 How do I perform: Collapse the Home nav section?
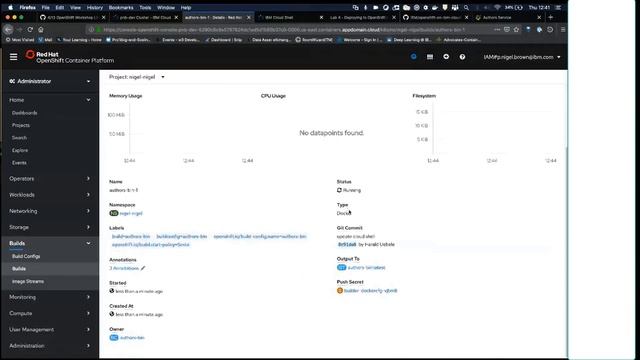click(x=50, y=100)
